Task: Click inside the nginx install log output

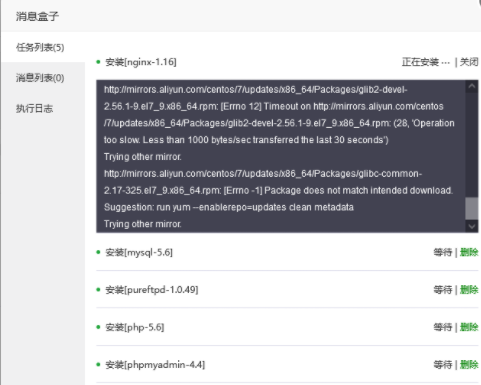Action: tap(281, 156)
